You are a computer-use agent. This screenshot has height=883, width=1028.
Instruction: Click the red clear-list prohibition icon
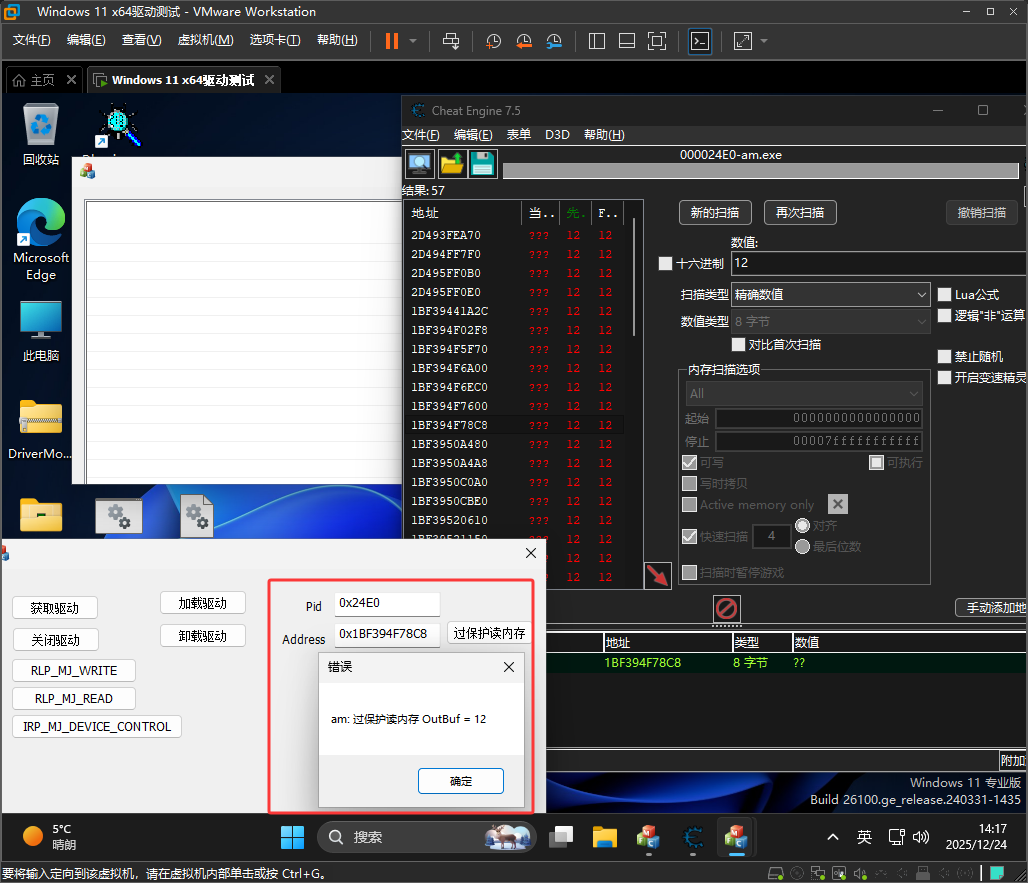726,609
